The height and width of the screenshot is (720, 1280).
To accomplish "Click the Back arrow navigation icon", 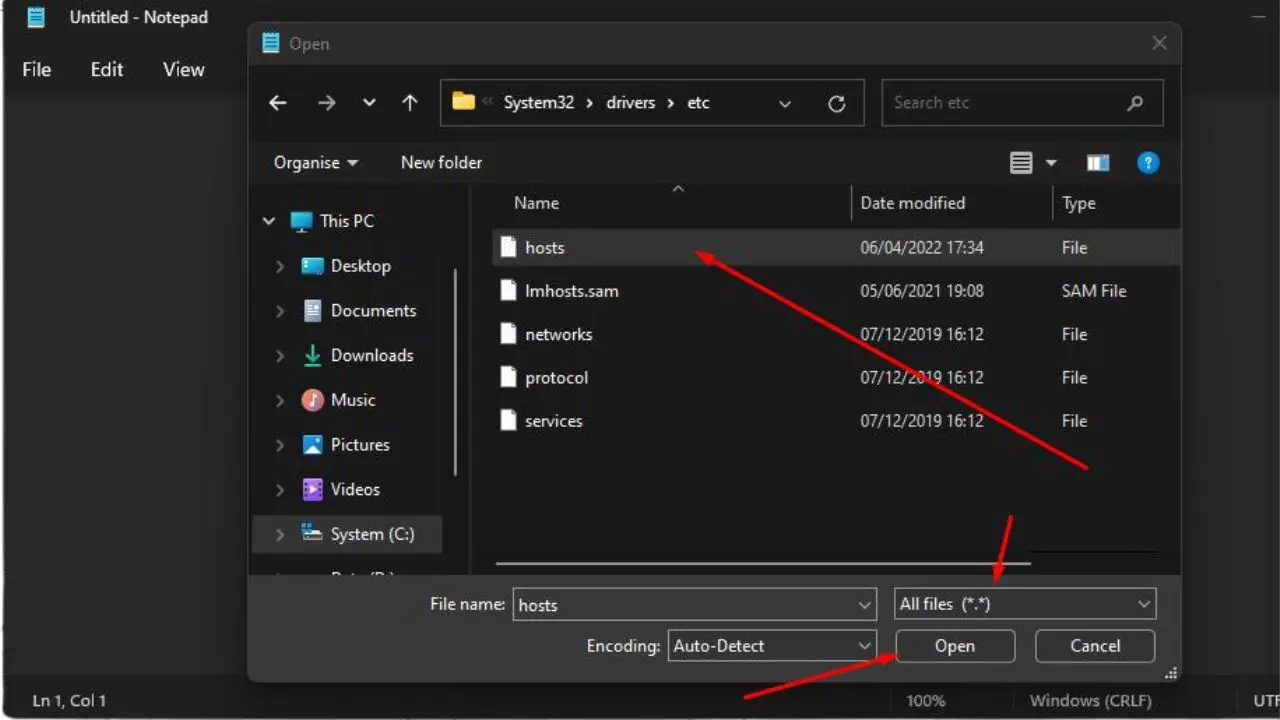I will (x=278, y=103).
